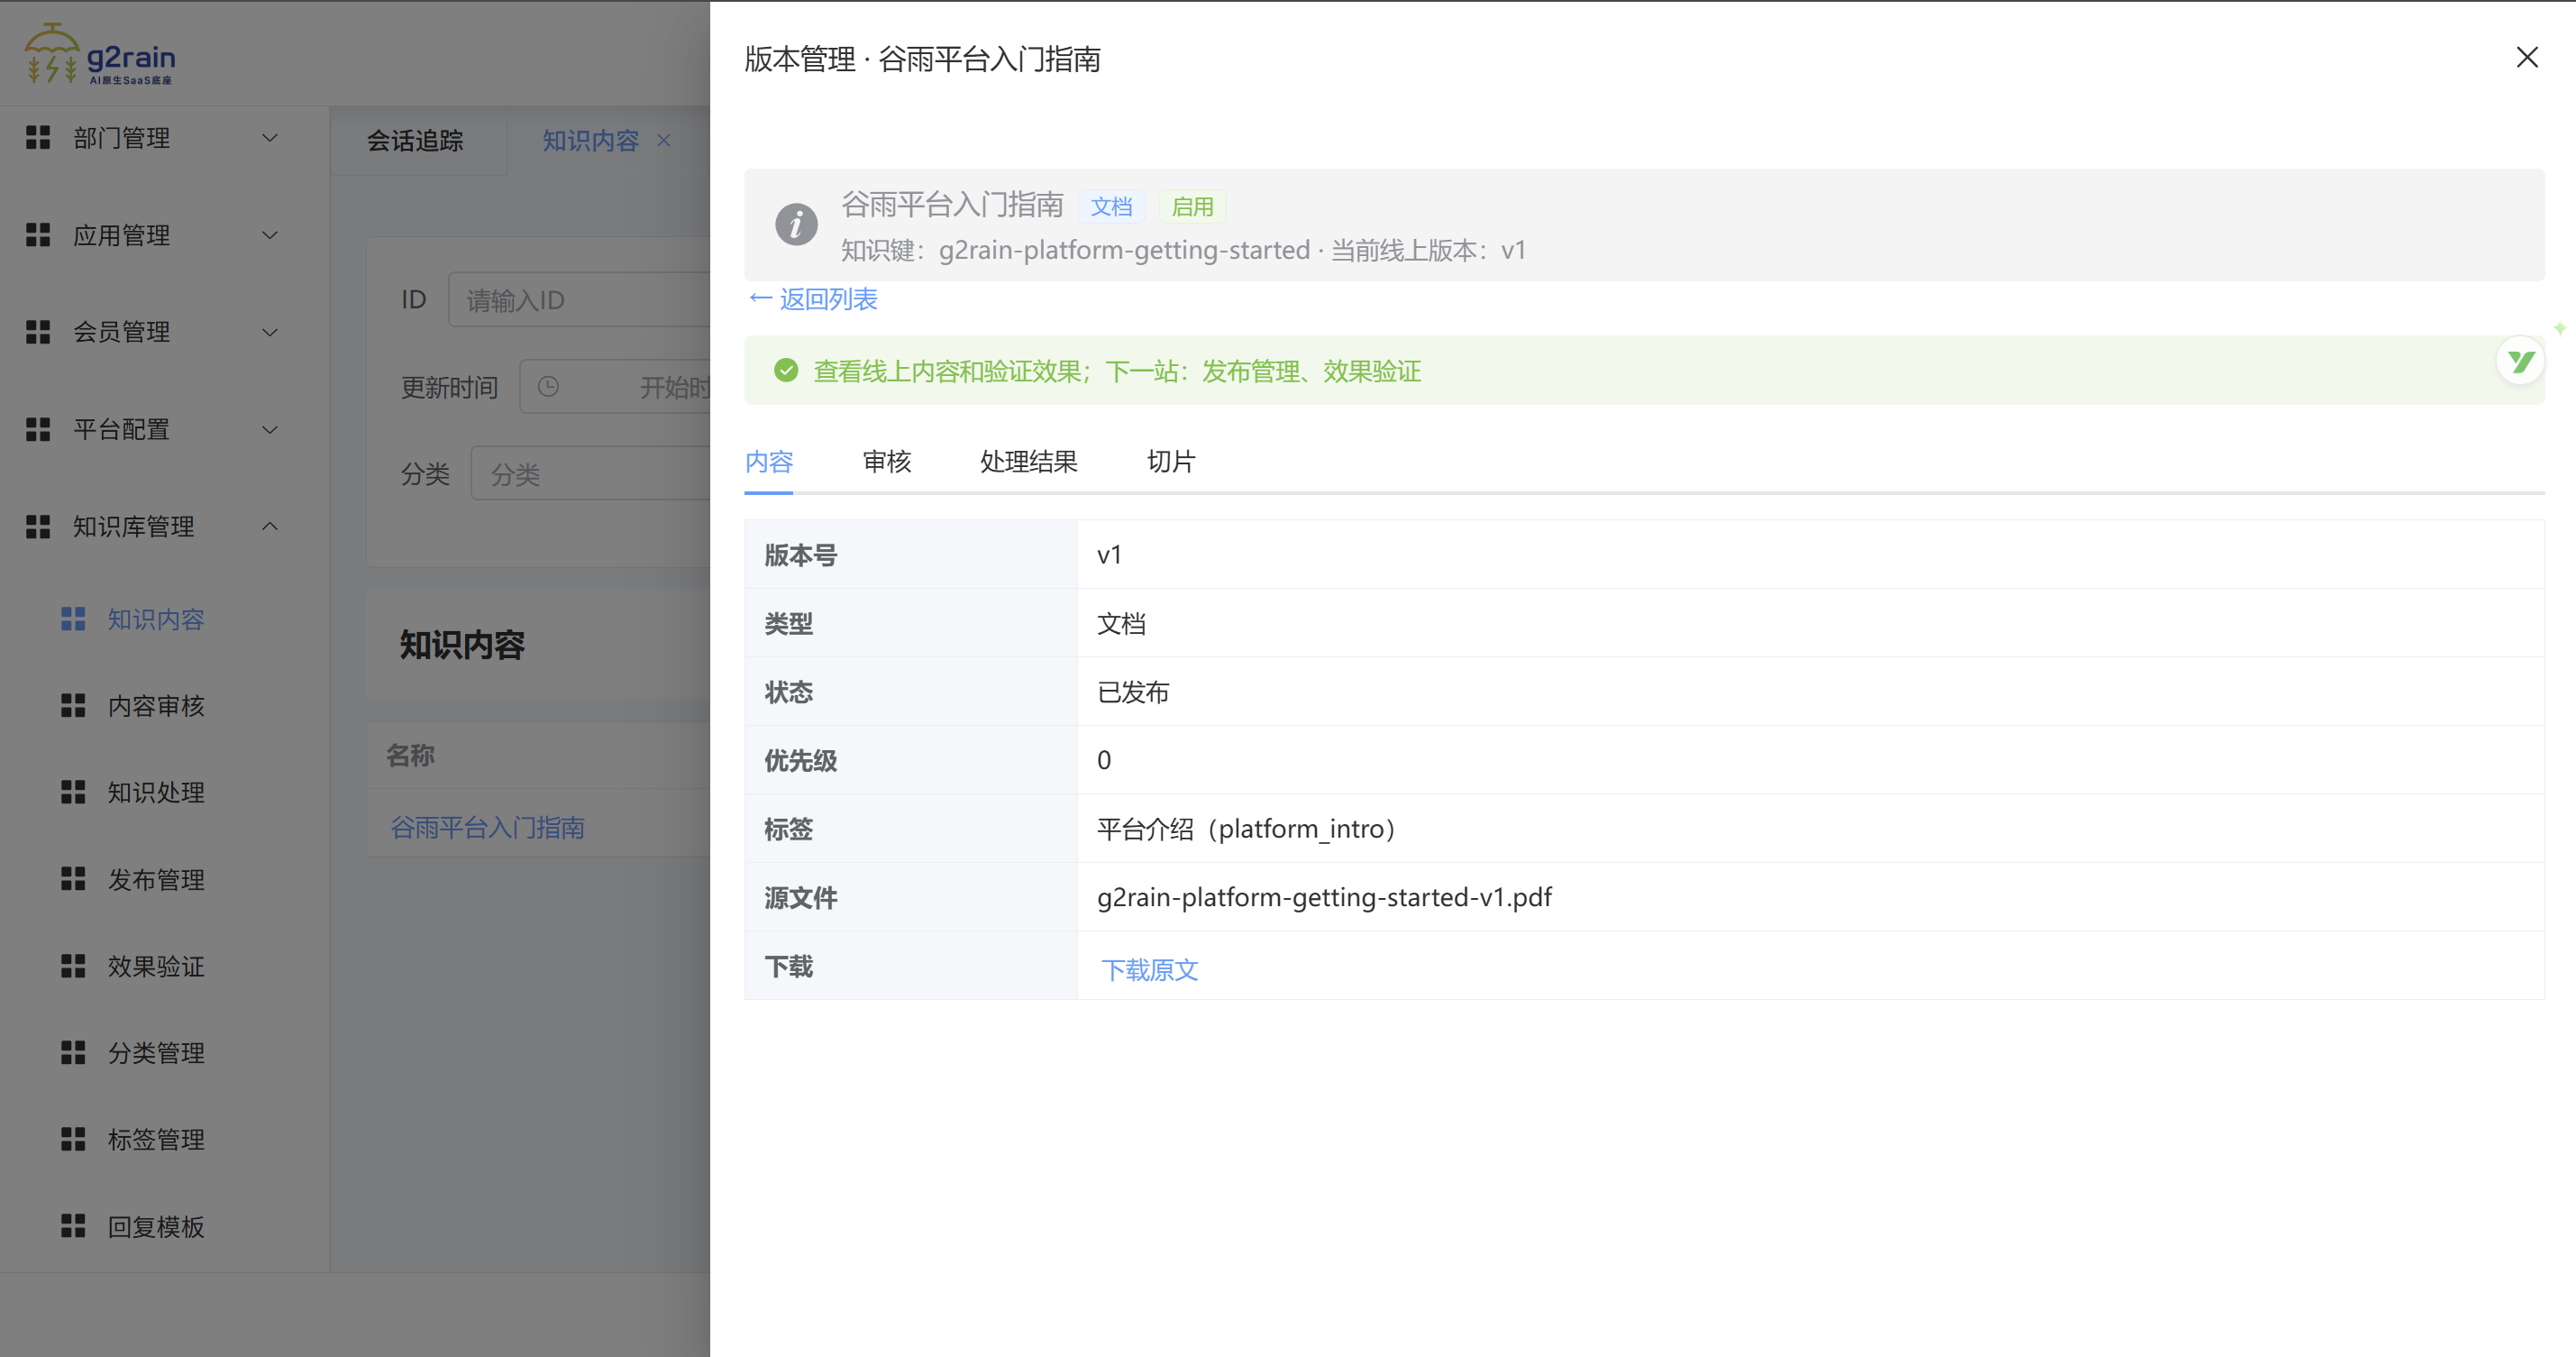Click the grid icon next to 应用管理
2576x1357 pixels.
pos(38,235)
